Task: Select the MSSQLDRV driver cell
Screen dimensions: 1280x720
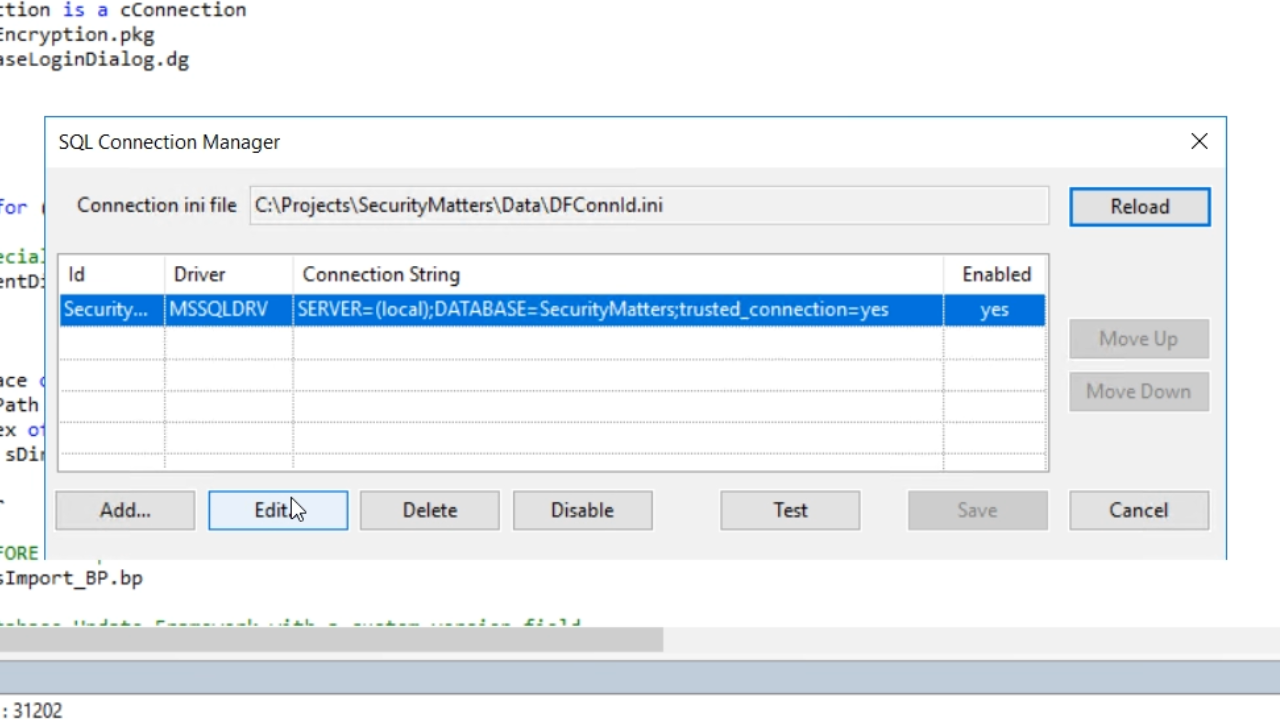Action: coord(228,310)
